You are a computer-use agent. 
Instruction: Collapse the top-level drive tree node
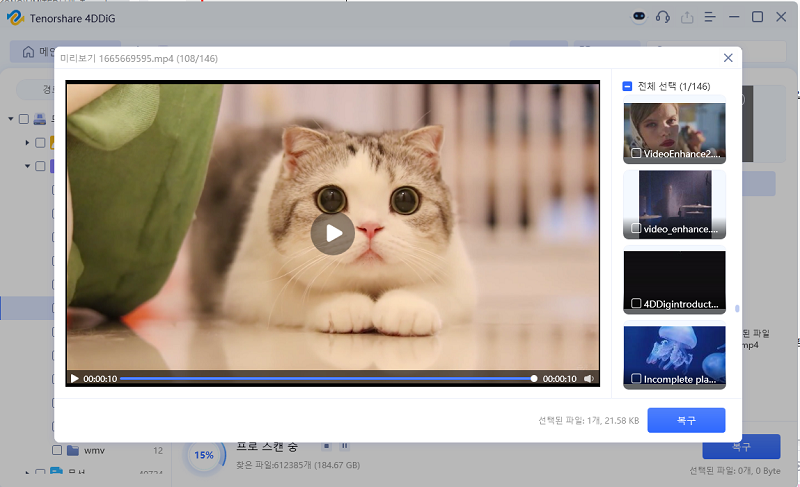11,119
